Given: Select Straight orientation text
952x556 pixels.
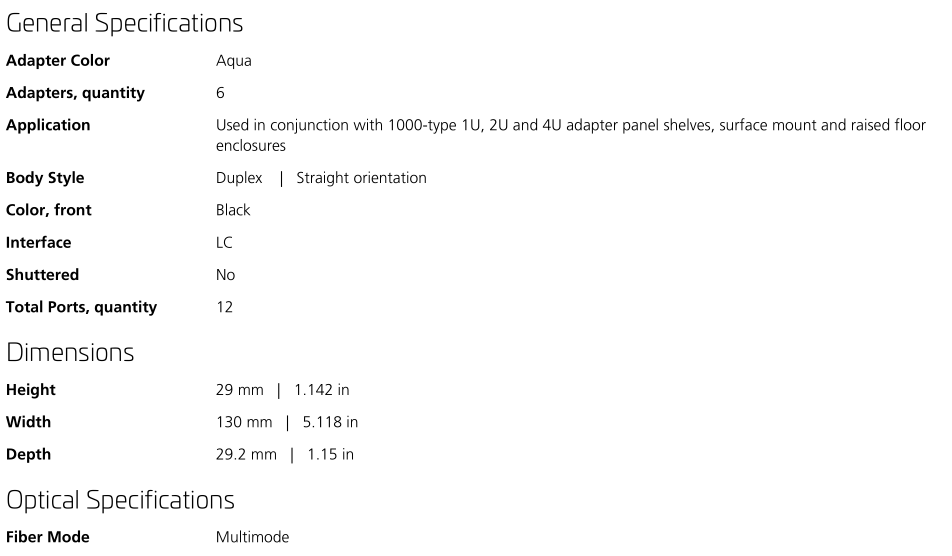Looking at the screenshot, I should click(361, 178).
